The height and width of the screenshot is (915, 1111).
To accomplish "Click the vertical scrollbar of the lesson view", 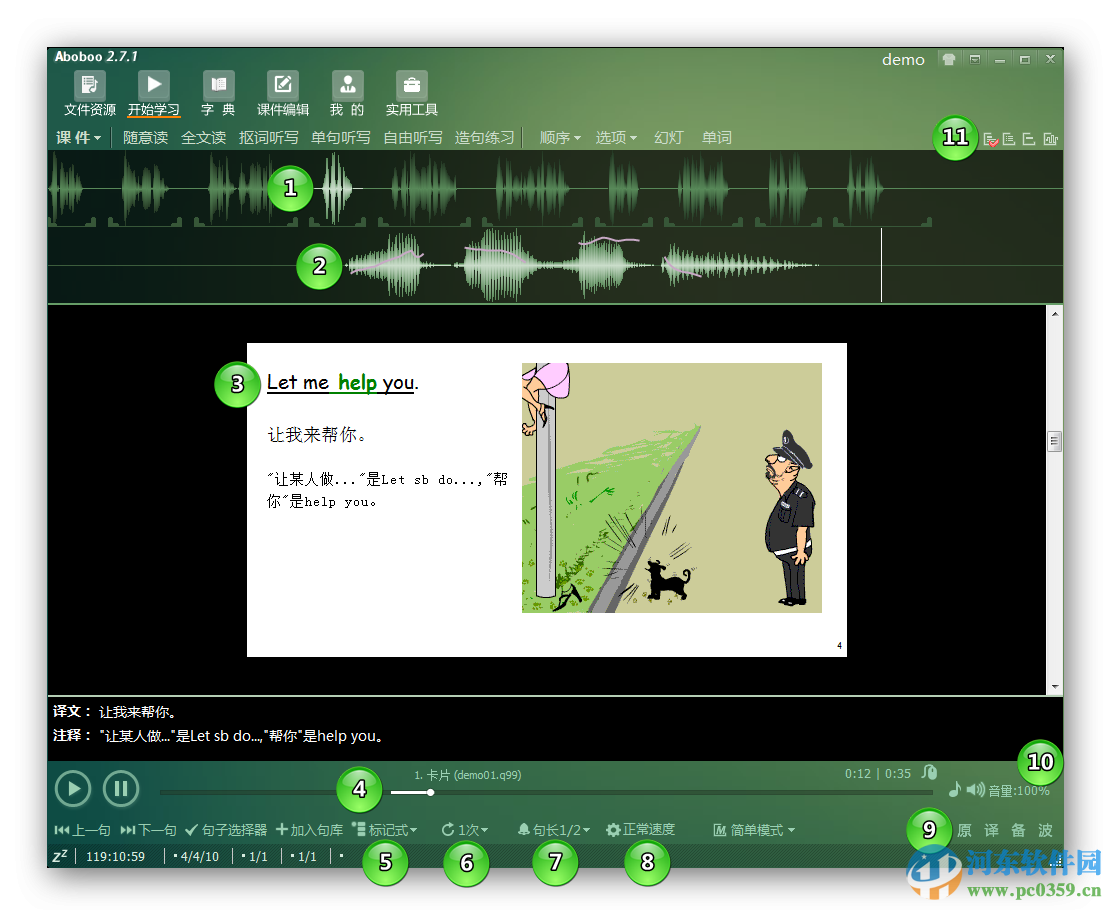I will (1055, 440).
